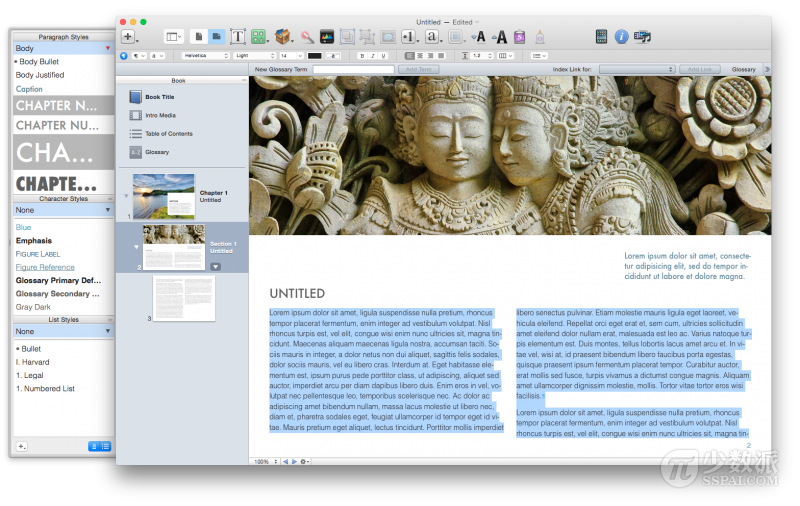Click the Add Link button
Viewport: 800px width, 506px height.
coord(699,69)
